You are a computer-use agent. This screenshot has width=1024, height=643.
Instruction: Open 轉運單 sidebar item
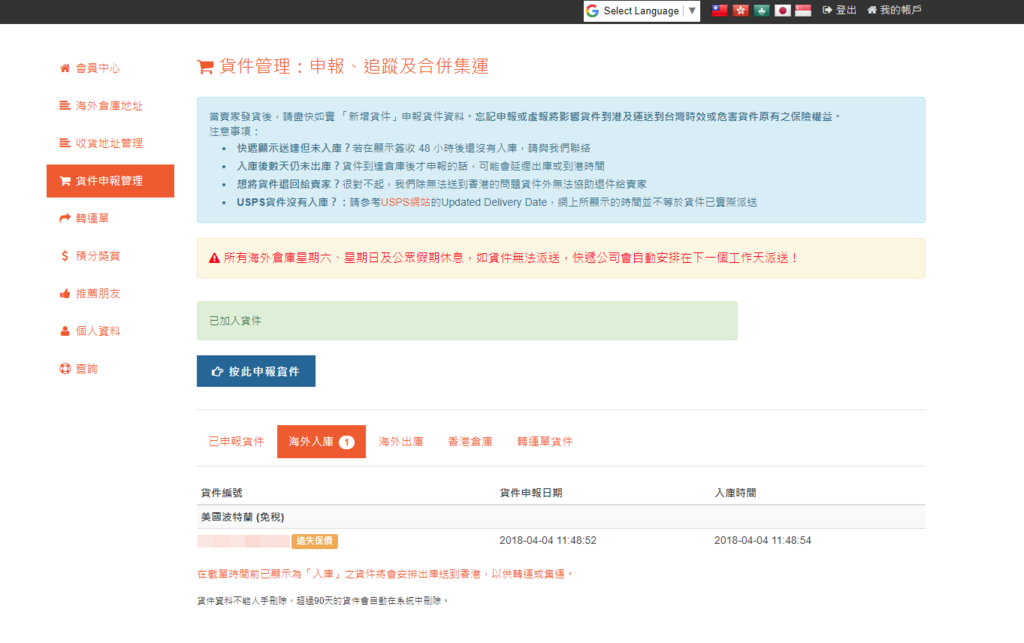click(x=94, y=218)
